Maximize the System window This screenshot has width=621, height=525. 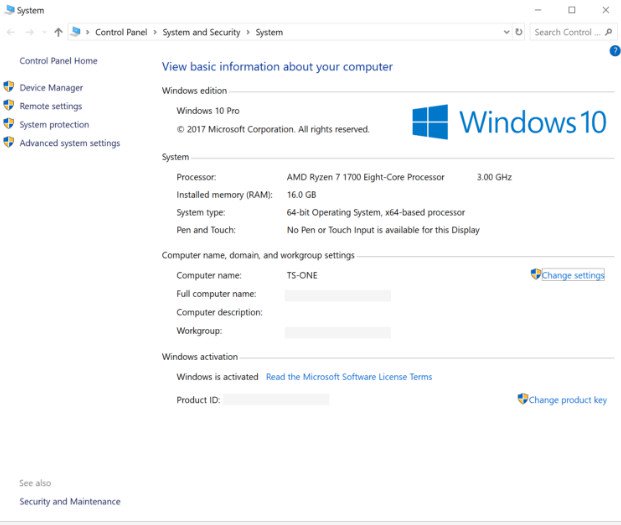pos(571,10)
